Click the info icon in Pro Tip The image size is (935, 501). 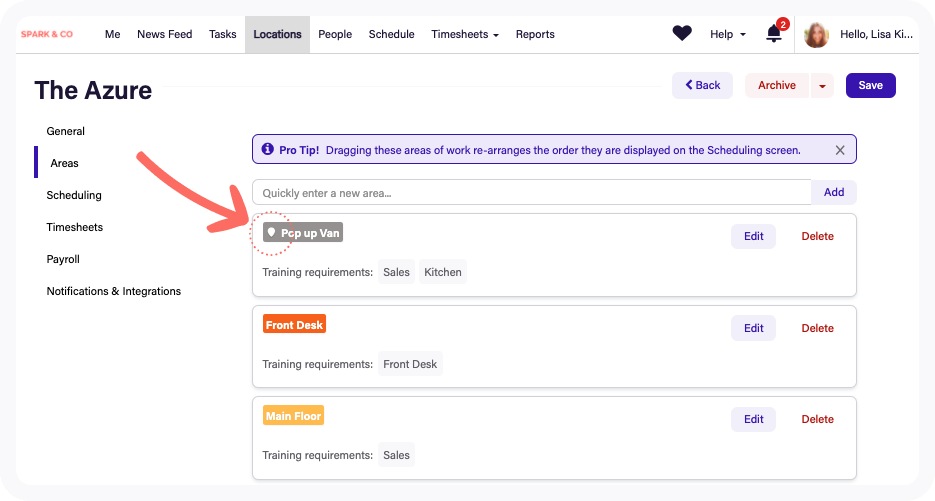pos(268,149)
